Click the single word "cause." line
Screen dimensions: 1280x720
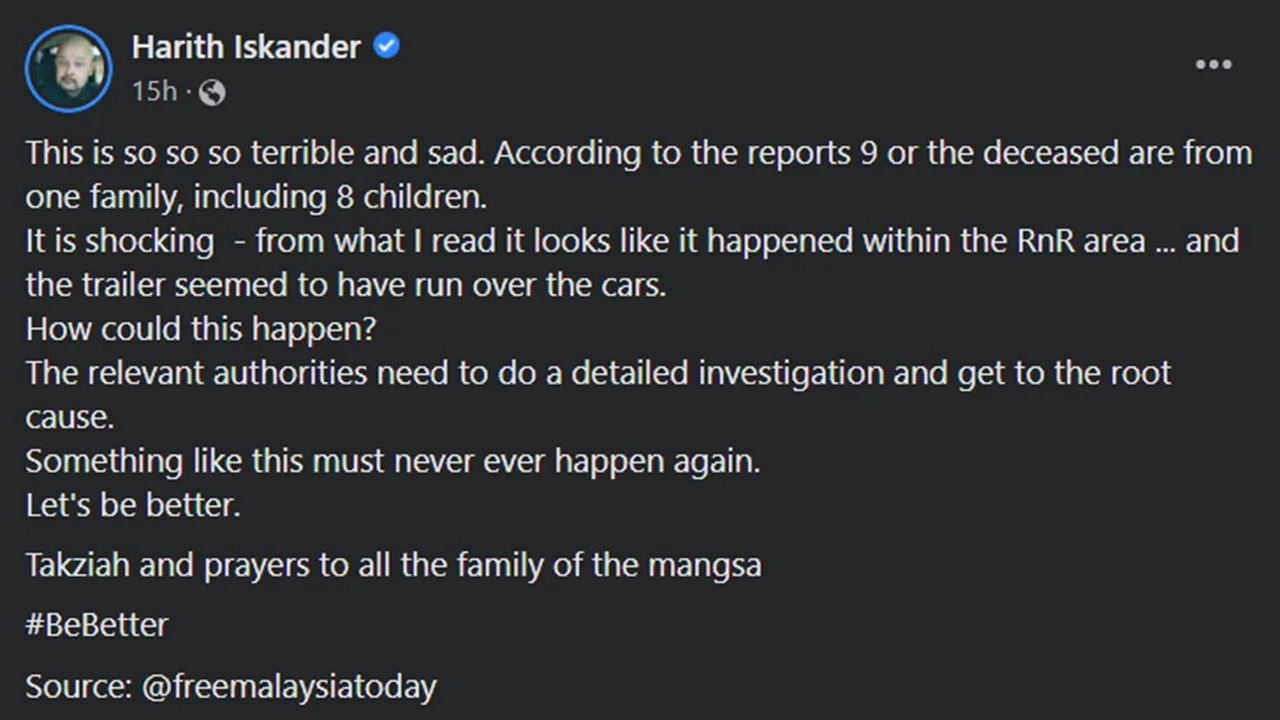(x=70, y=417)
